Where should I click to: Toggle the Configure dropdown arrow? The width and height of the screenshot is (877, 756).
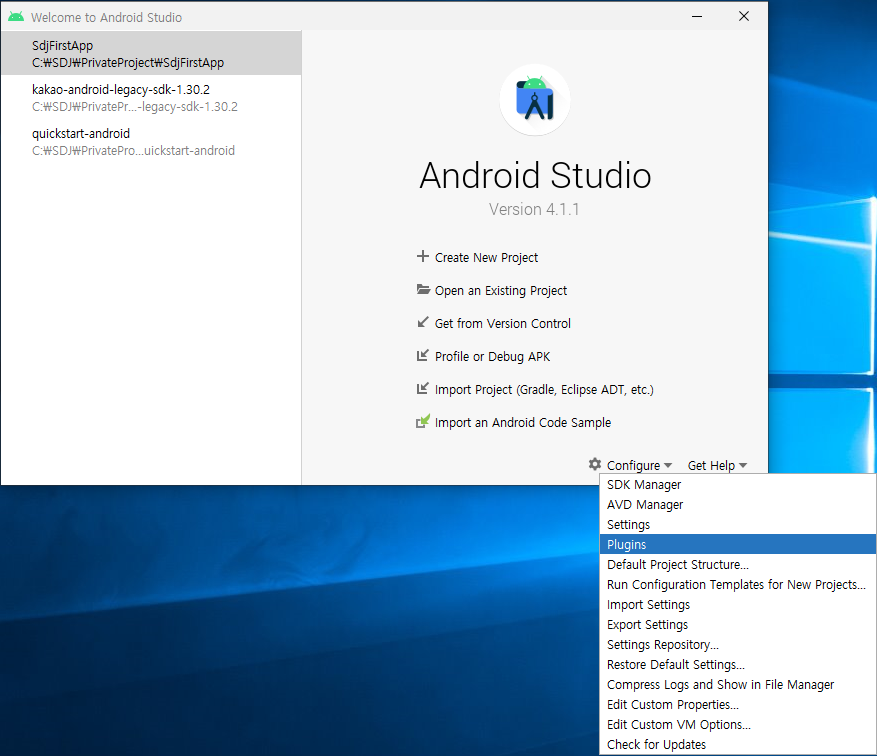tap(668, 465)
